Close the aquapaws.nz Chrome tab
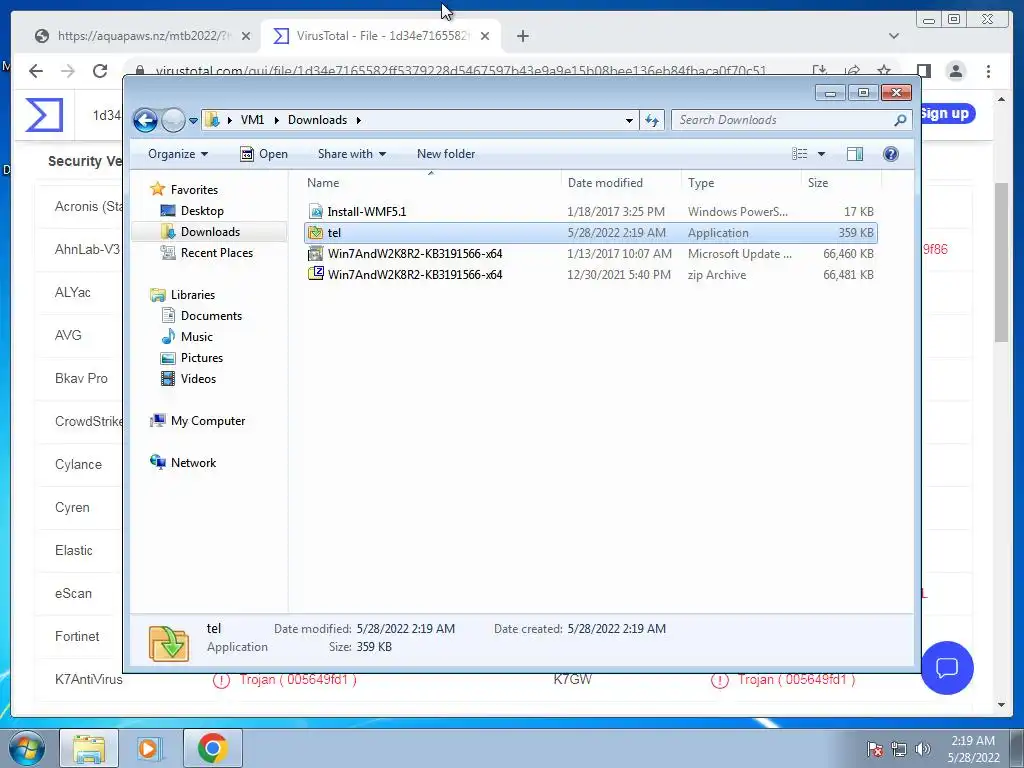1024x768 pixels. (246, 36)
